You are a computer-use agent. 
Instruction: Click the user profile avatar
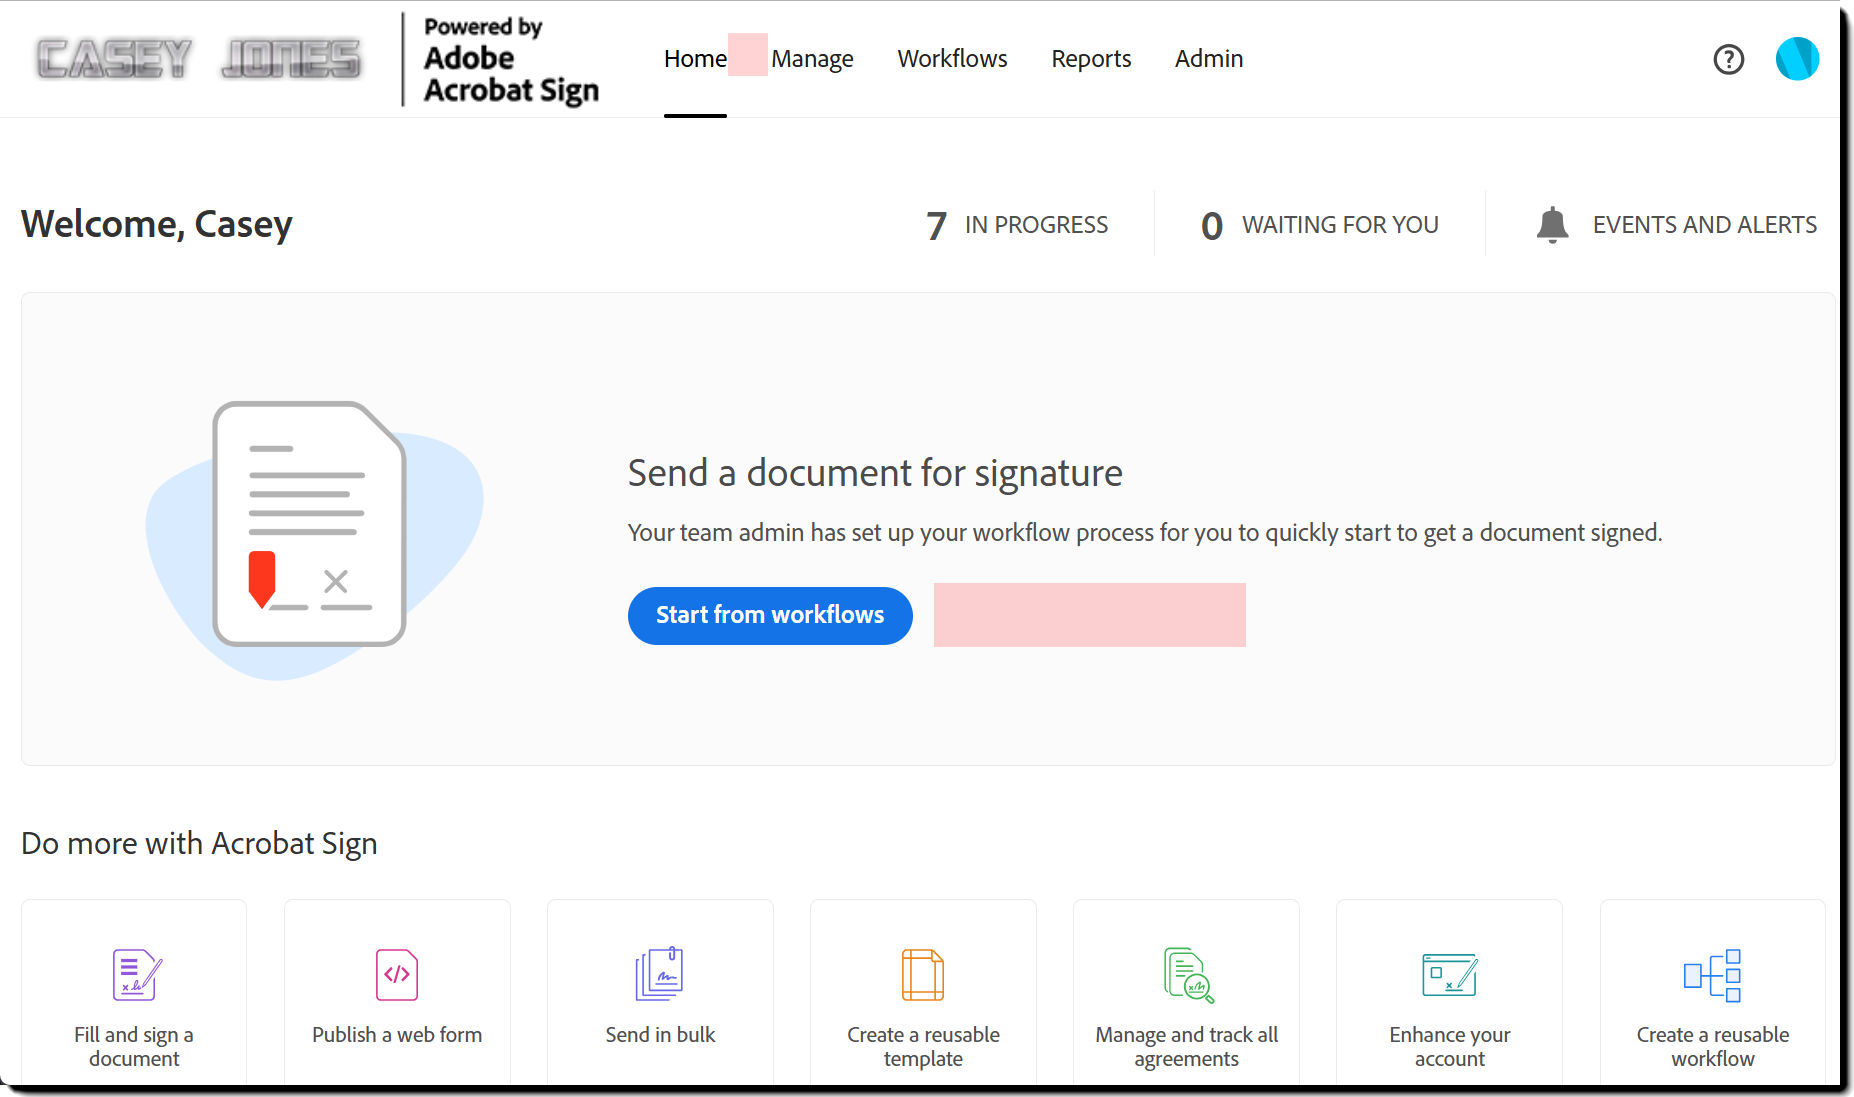click(1797, 59)
